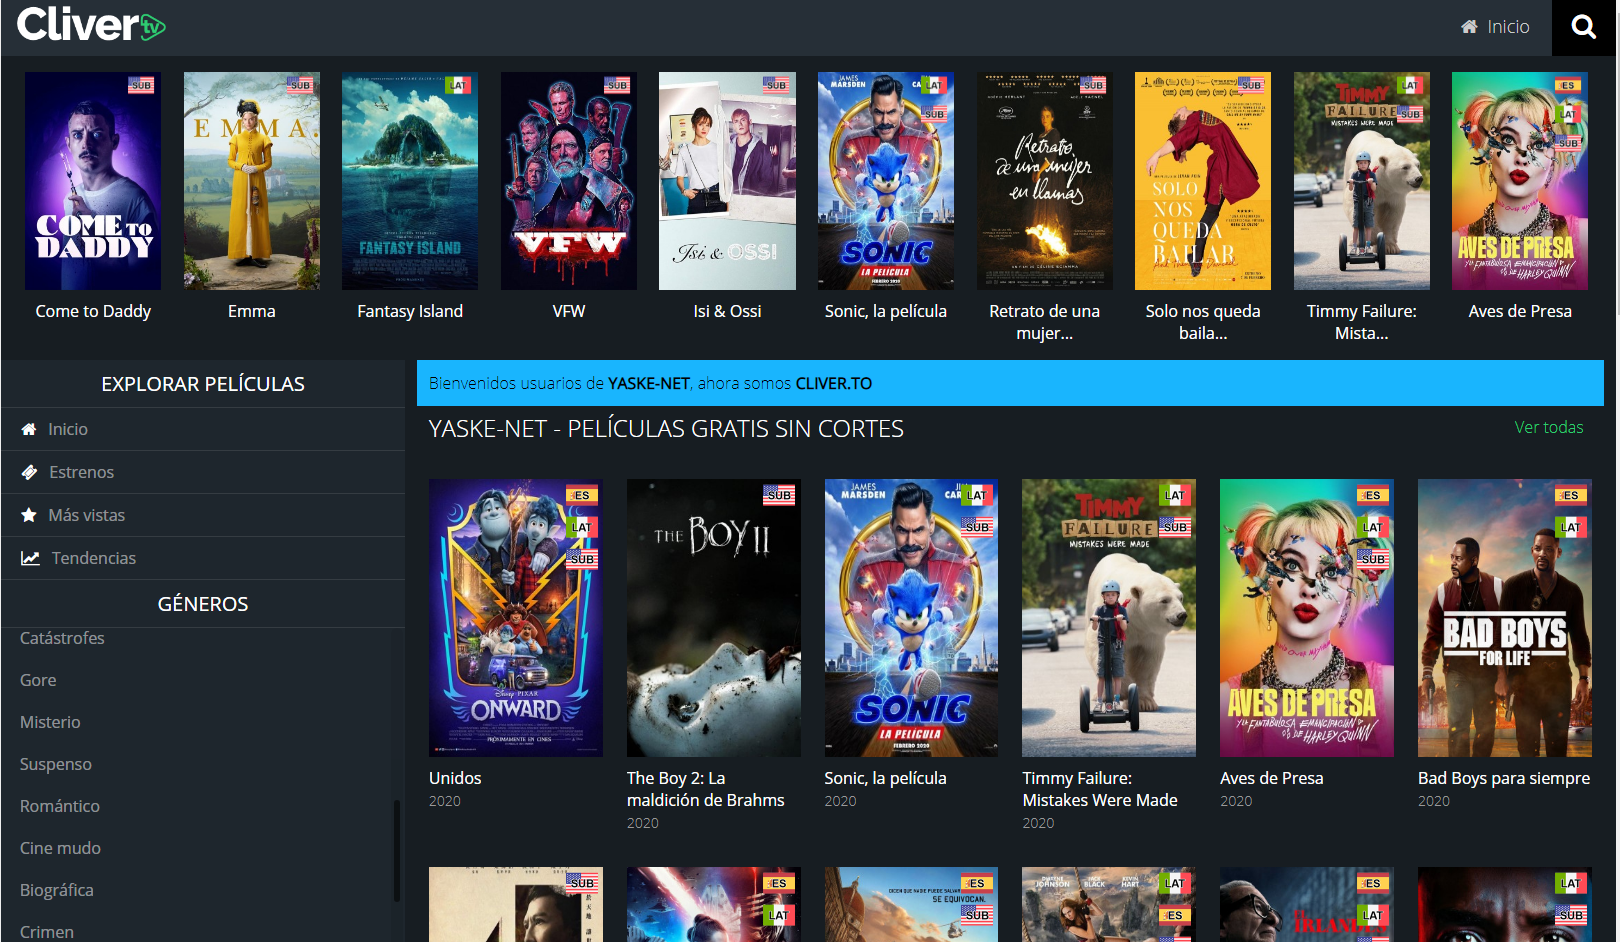This screenshot has width=1620, height=942.
Task: Open Sonic poster in top carousel
Action: pos(886,181)
